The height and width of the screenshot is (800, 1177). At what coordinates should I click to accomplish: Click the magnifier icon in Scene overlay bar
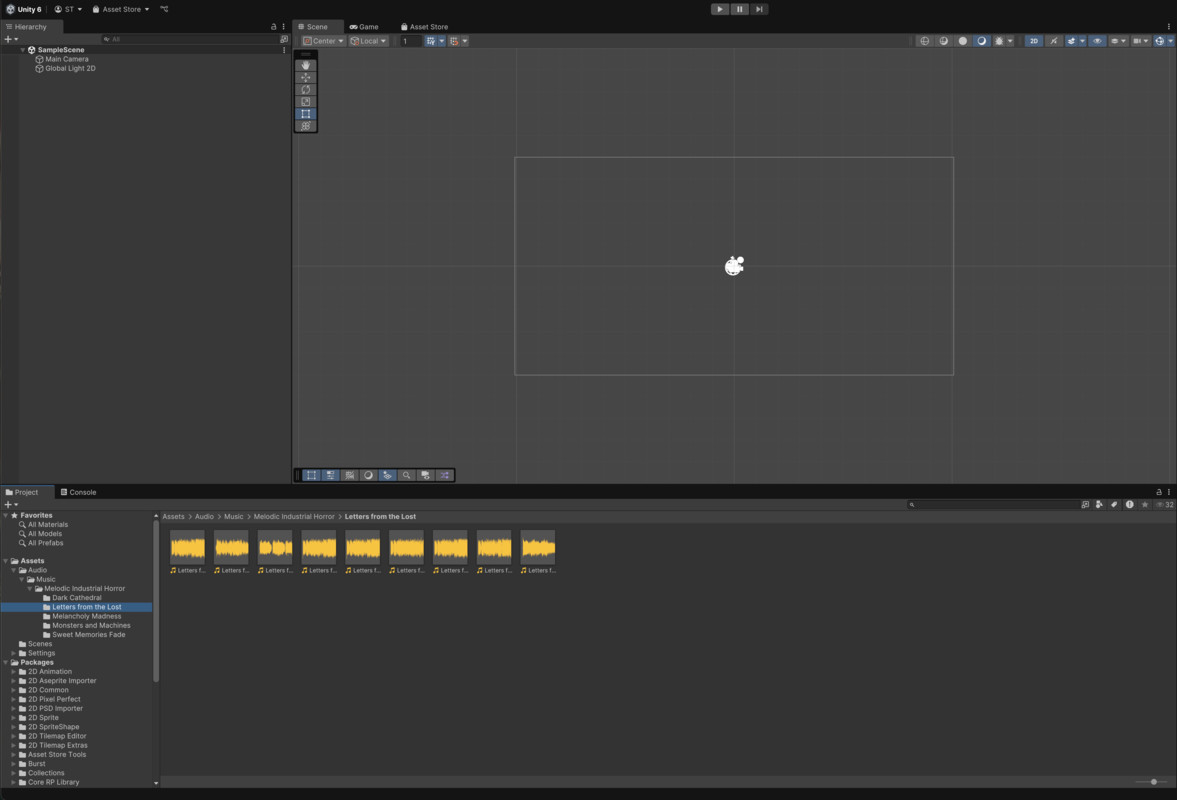click(406, 475)
